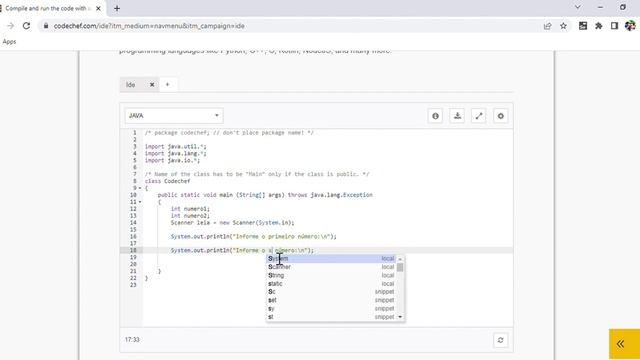View site security lock info
This screenshot has height=360, width=640.
click(46, 26)
